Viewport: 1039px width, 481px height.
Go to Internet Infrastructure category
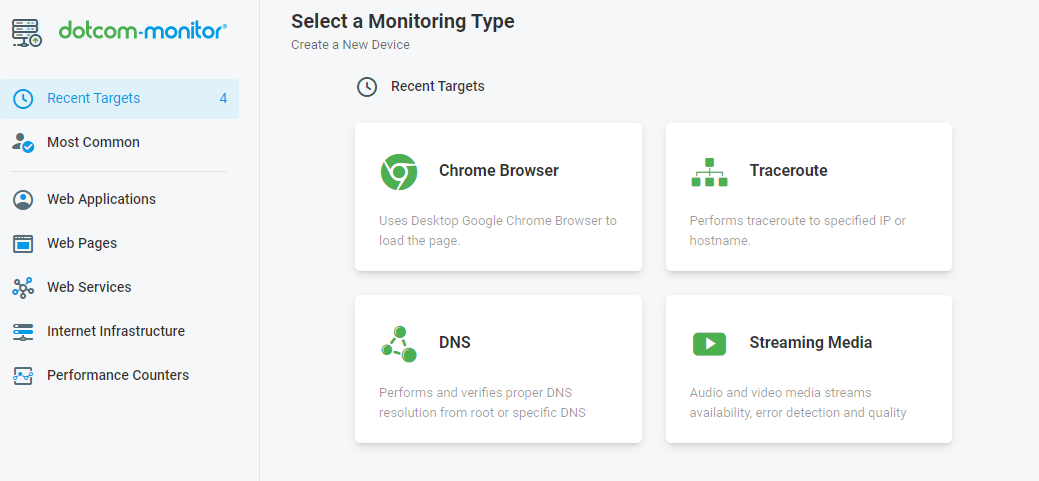click(x=119, y=331)
